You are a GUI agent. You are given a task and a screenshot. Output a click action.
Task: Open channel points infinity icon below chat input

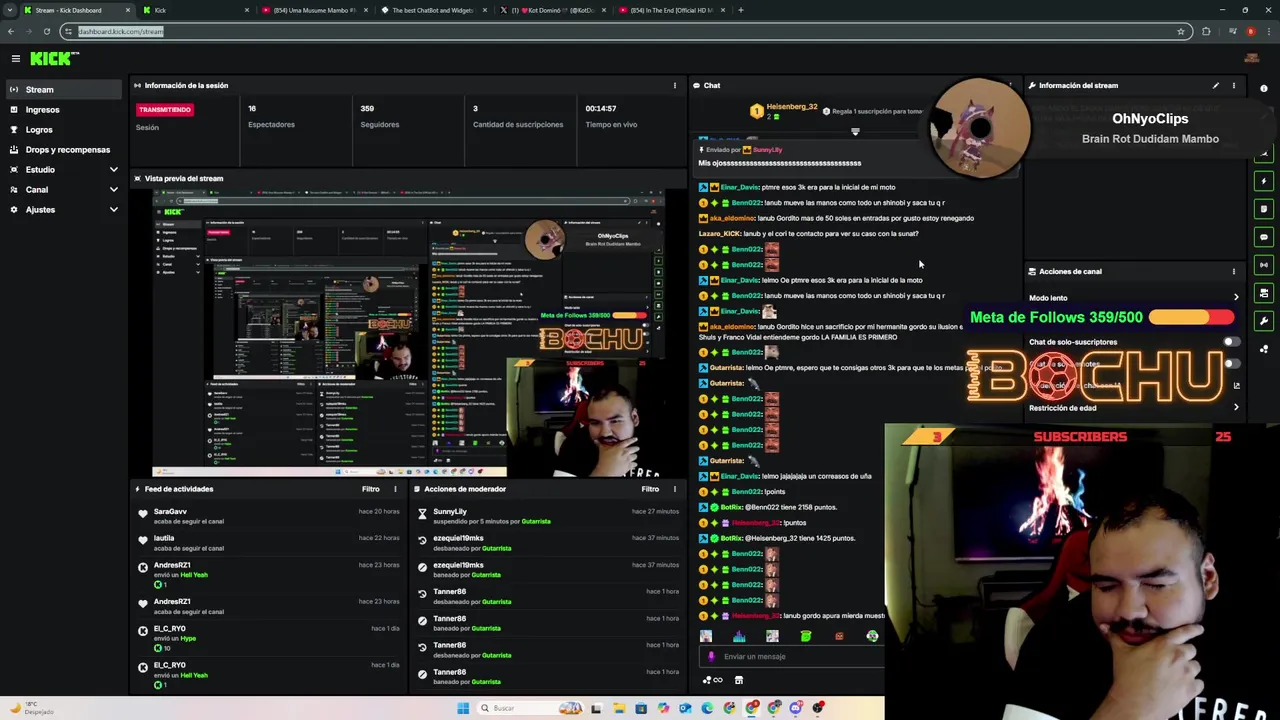(713, 680)
